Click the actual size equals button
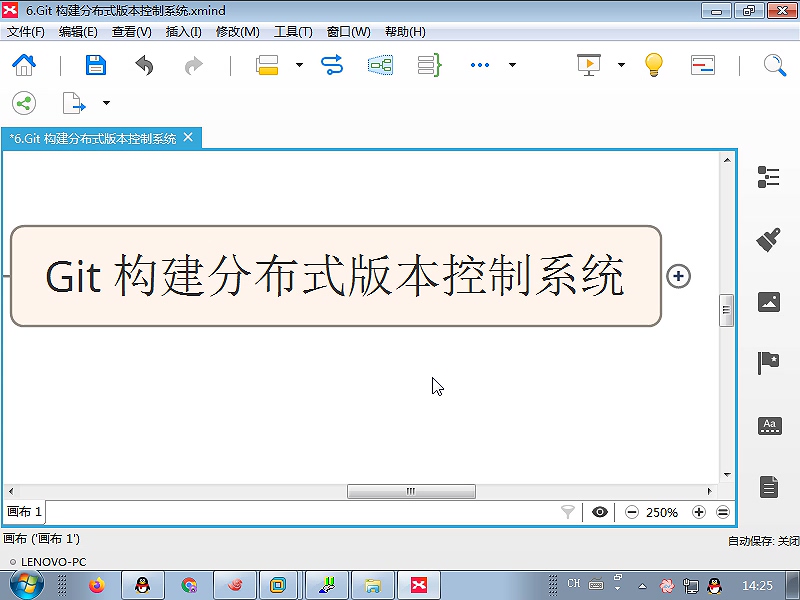The image size is (800, 600). point(722,512)
